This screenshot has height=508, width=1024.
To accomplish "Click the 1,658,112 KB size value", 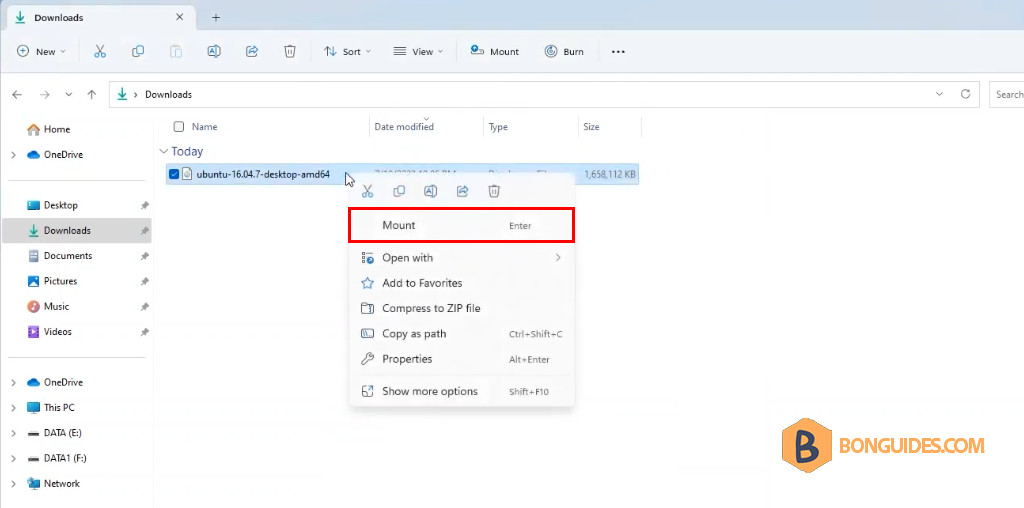I will [610, 174].
